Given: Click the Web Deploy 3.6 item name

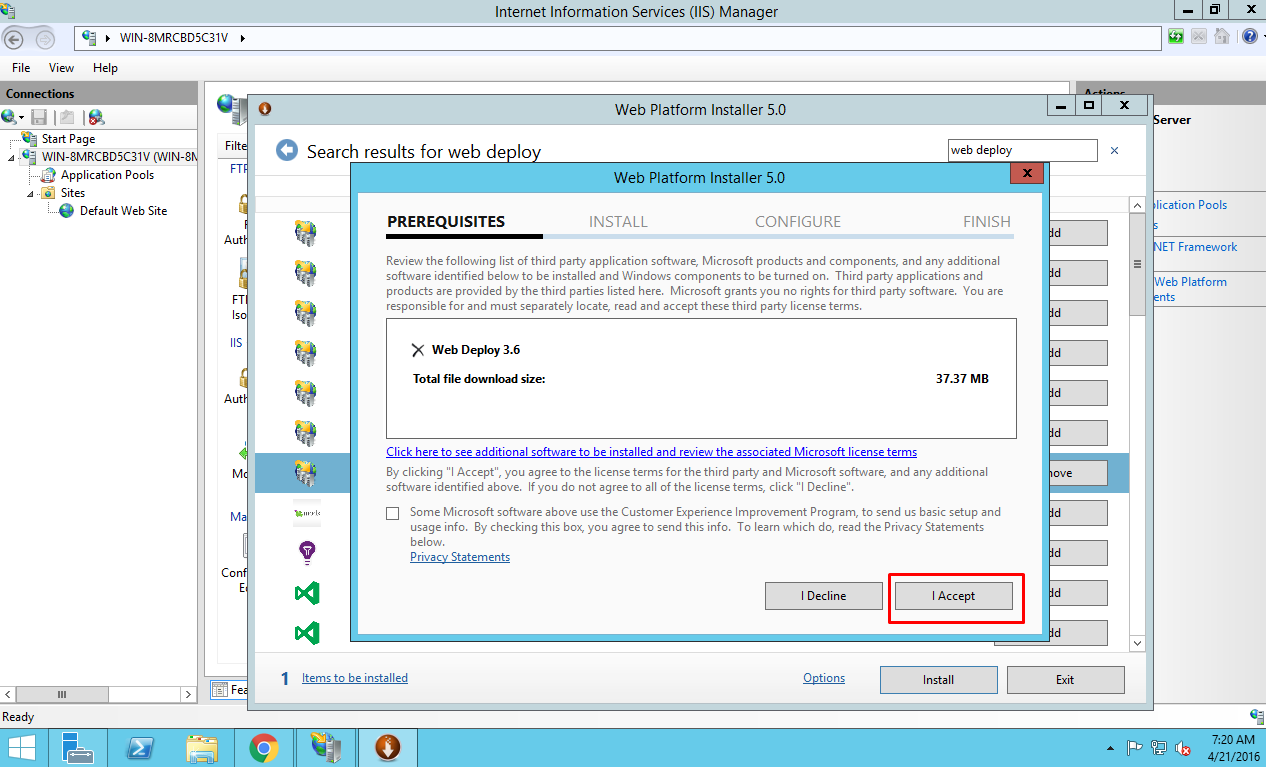Looking at the screenshot, I should 476,350.
